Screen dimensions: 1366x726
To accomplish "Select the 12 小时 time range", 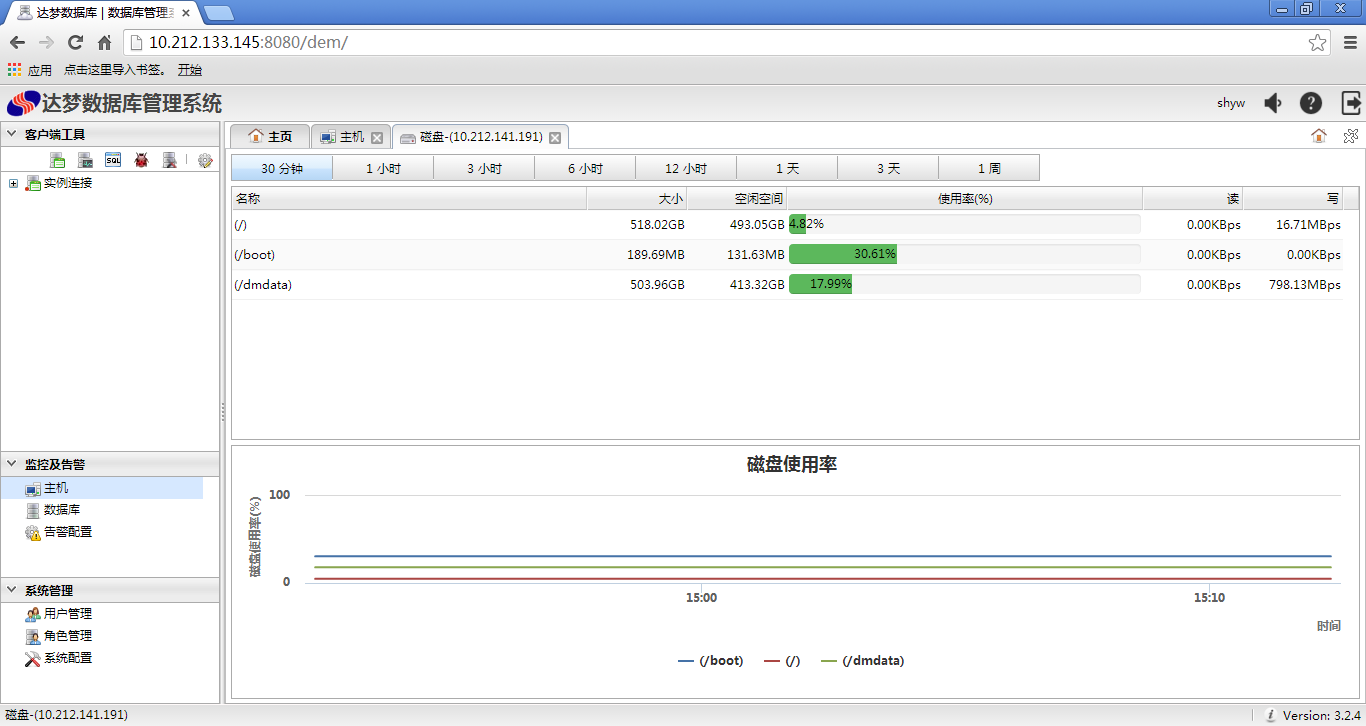I will tap(686, 168).
